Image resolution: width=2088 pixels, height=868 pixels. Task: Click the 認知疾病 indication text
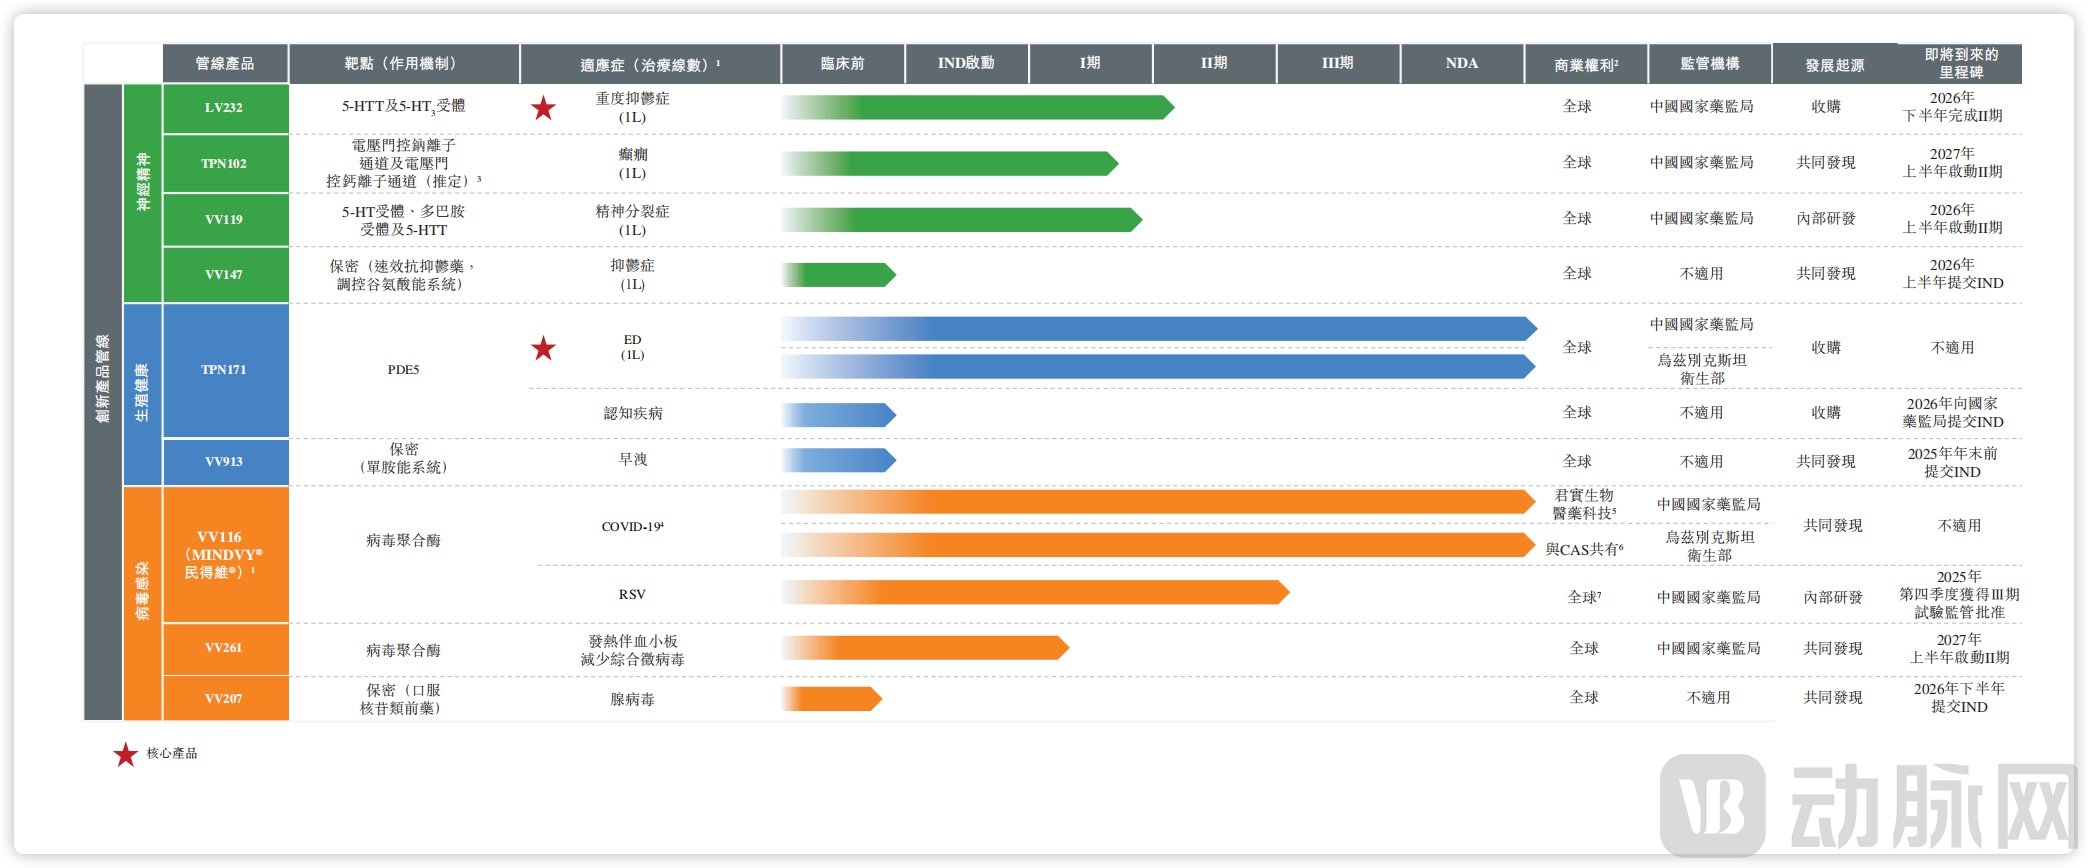pyautogui.click(x=632, y=413)
